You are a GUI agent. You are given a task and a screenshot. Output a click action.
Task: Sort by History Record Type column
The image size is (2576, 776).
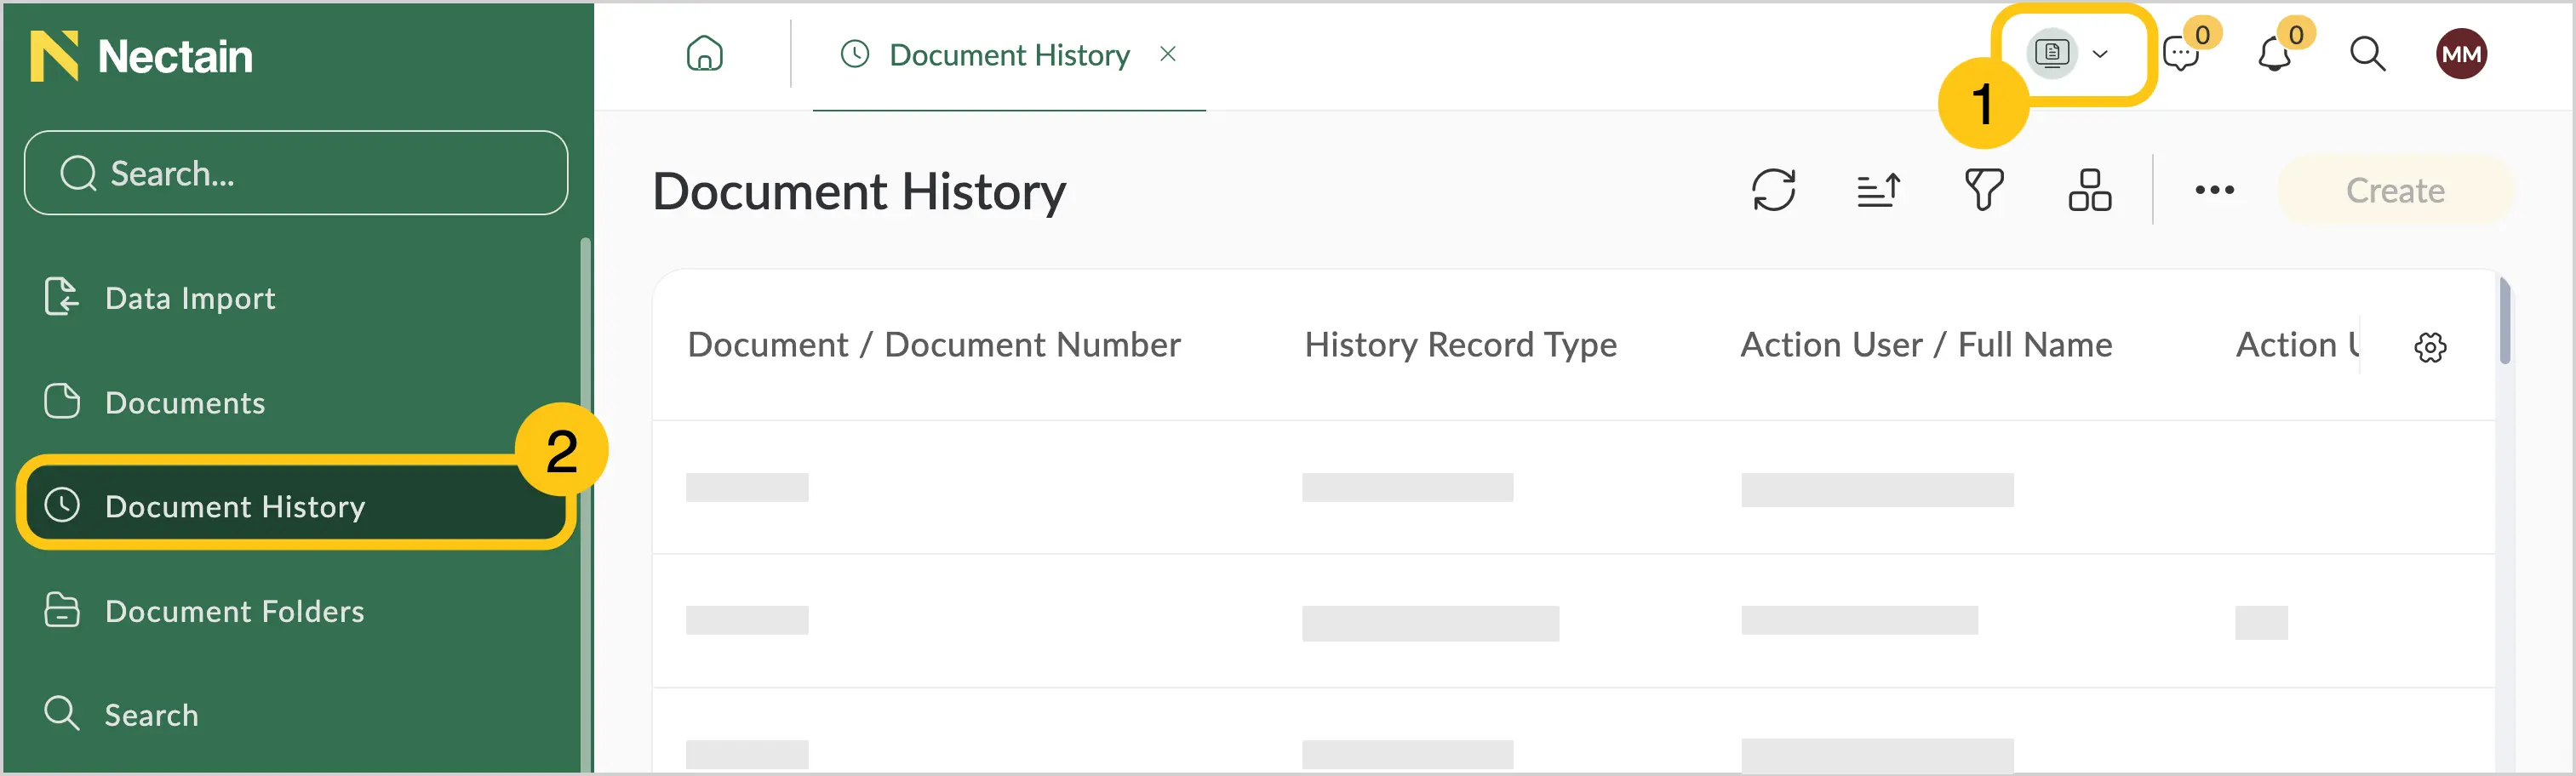point(1460,345)
